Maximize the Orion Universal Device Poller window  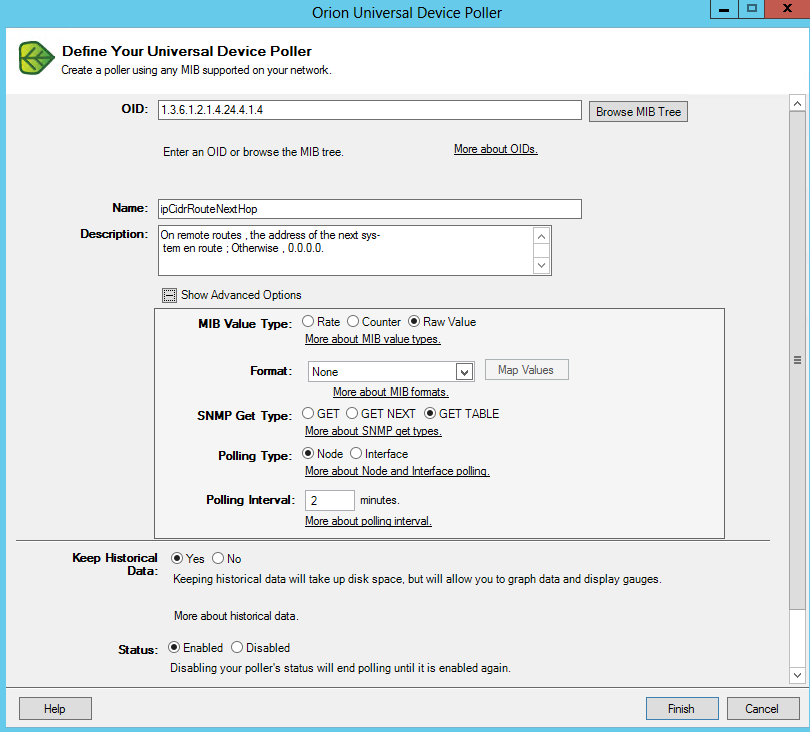pos(752,9)
